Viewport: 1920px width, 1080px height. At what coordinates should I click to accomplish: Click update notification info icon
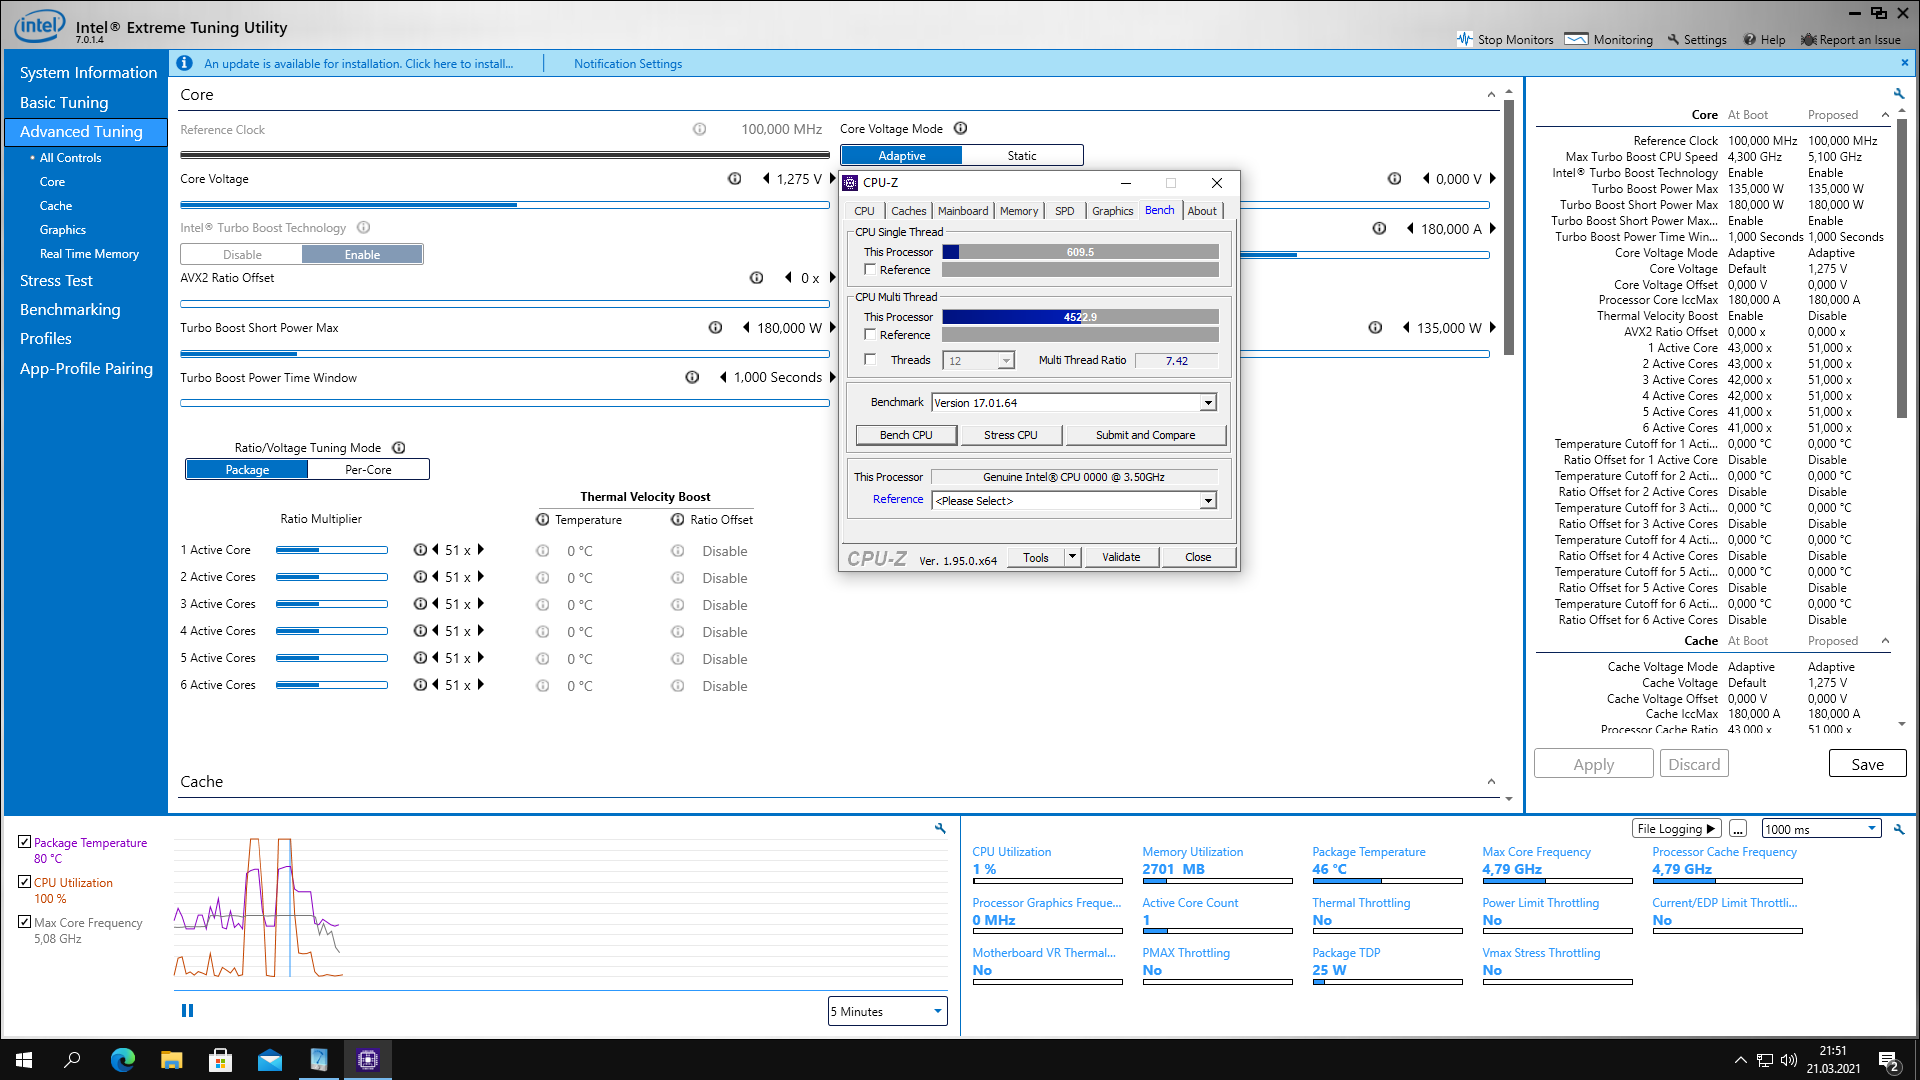click(x=184, y=63)
